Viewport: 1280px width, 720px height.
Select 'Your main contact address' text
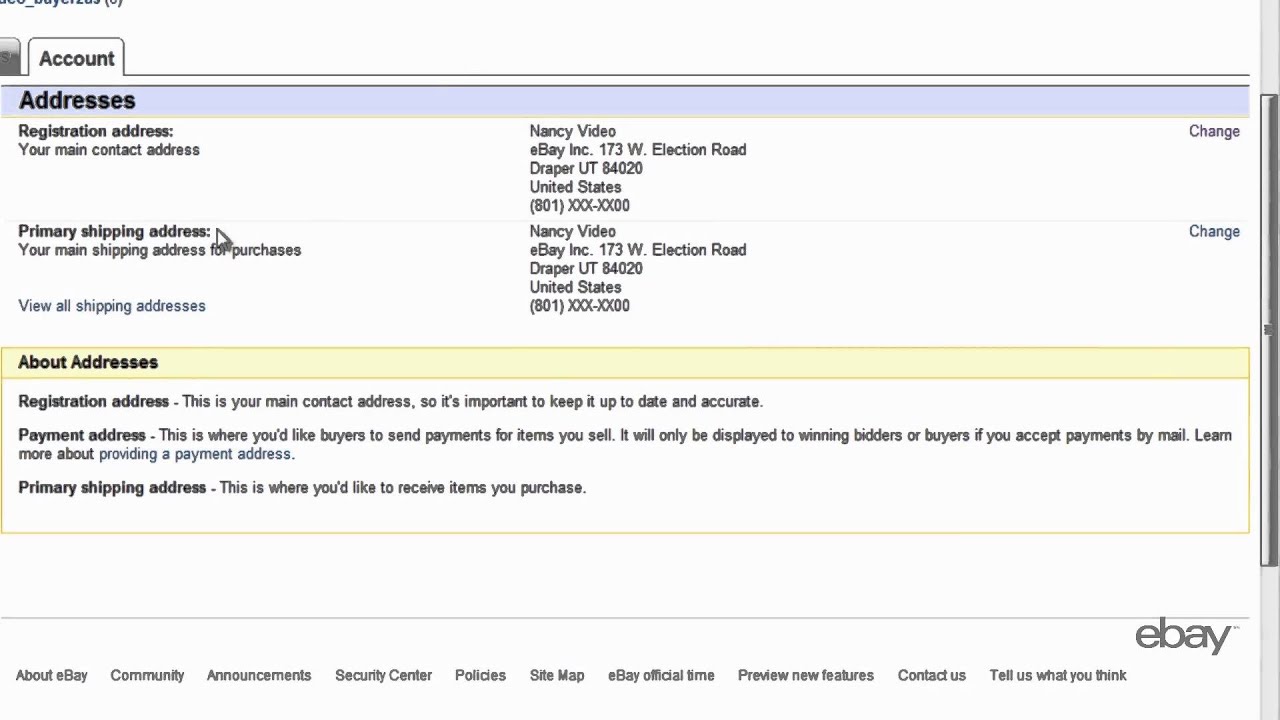(x=109, y=150)
